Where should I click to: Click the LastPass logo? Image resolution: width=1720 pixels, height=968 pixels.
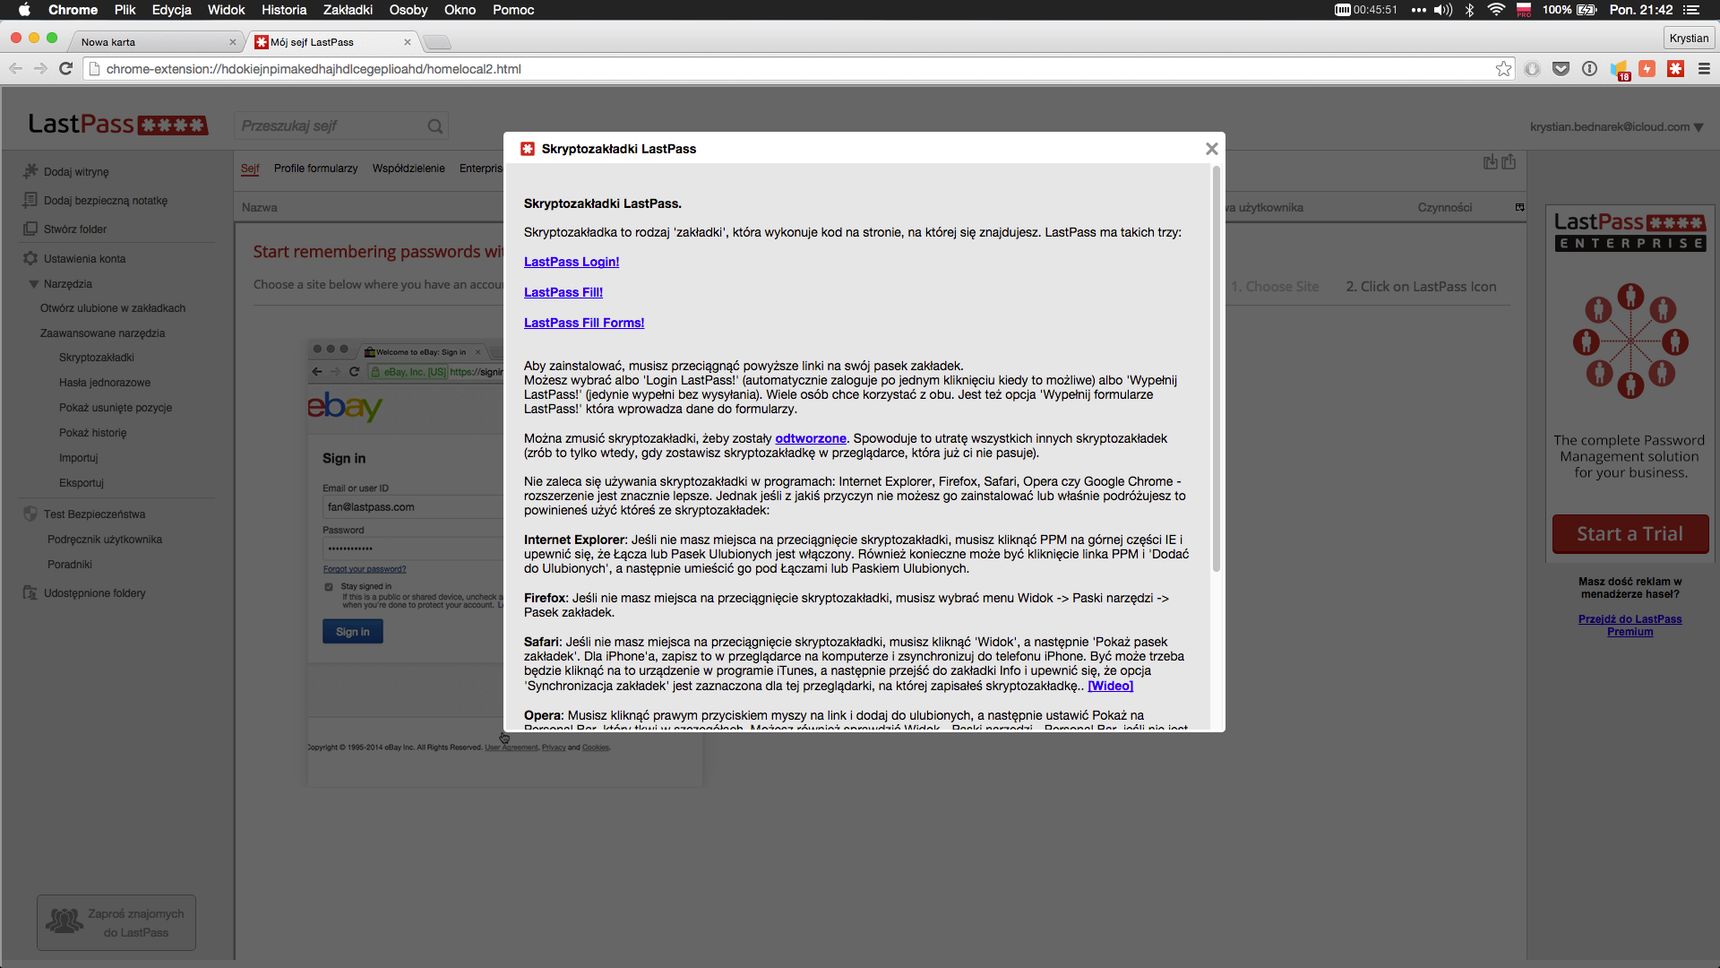coord(118,124)
